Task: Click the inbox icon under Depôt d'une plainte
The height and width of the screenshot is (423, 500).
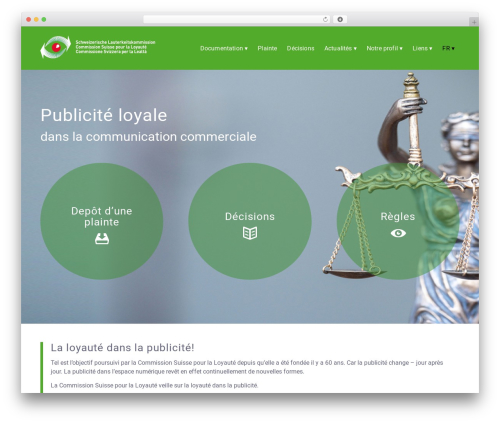Action: (102, 239)
